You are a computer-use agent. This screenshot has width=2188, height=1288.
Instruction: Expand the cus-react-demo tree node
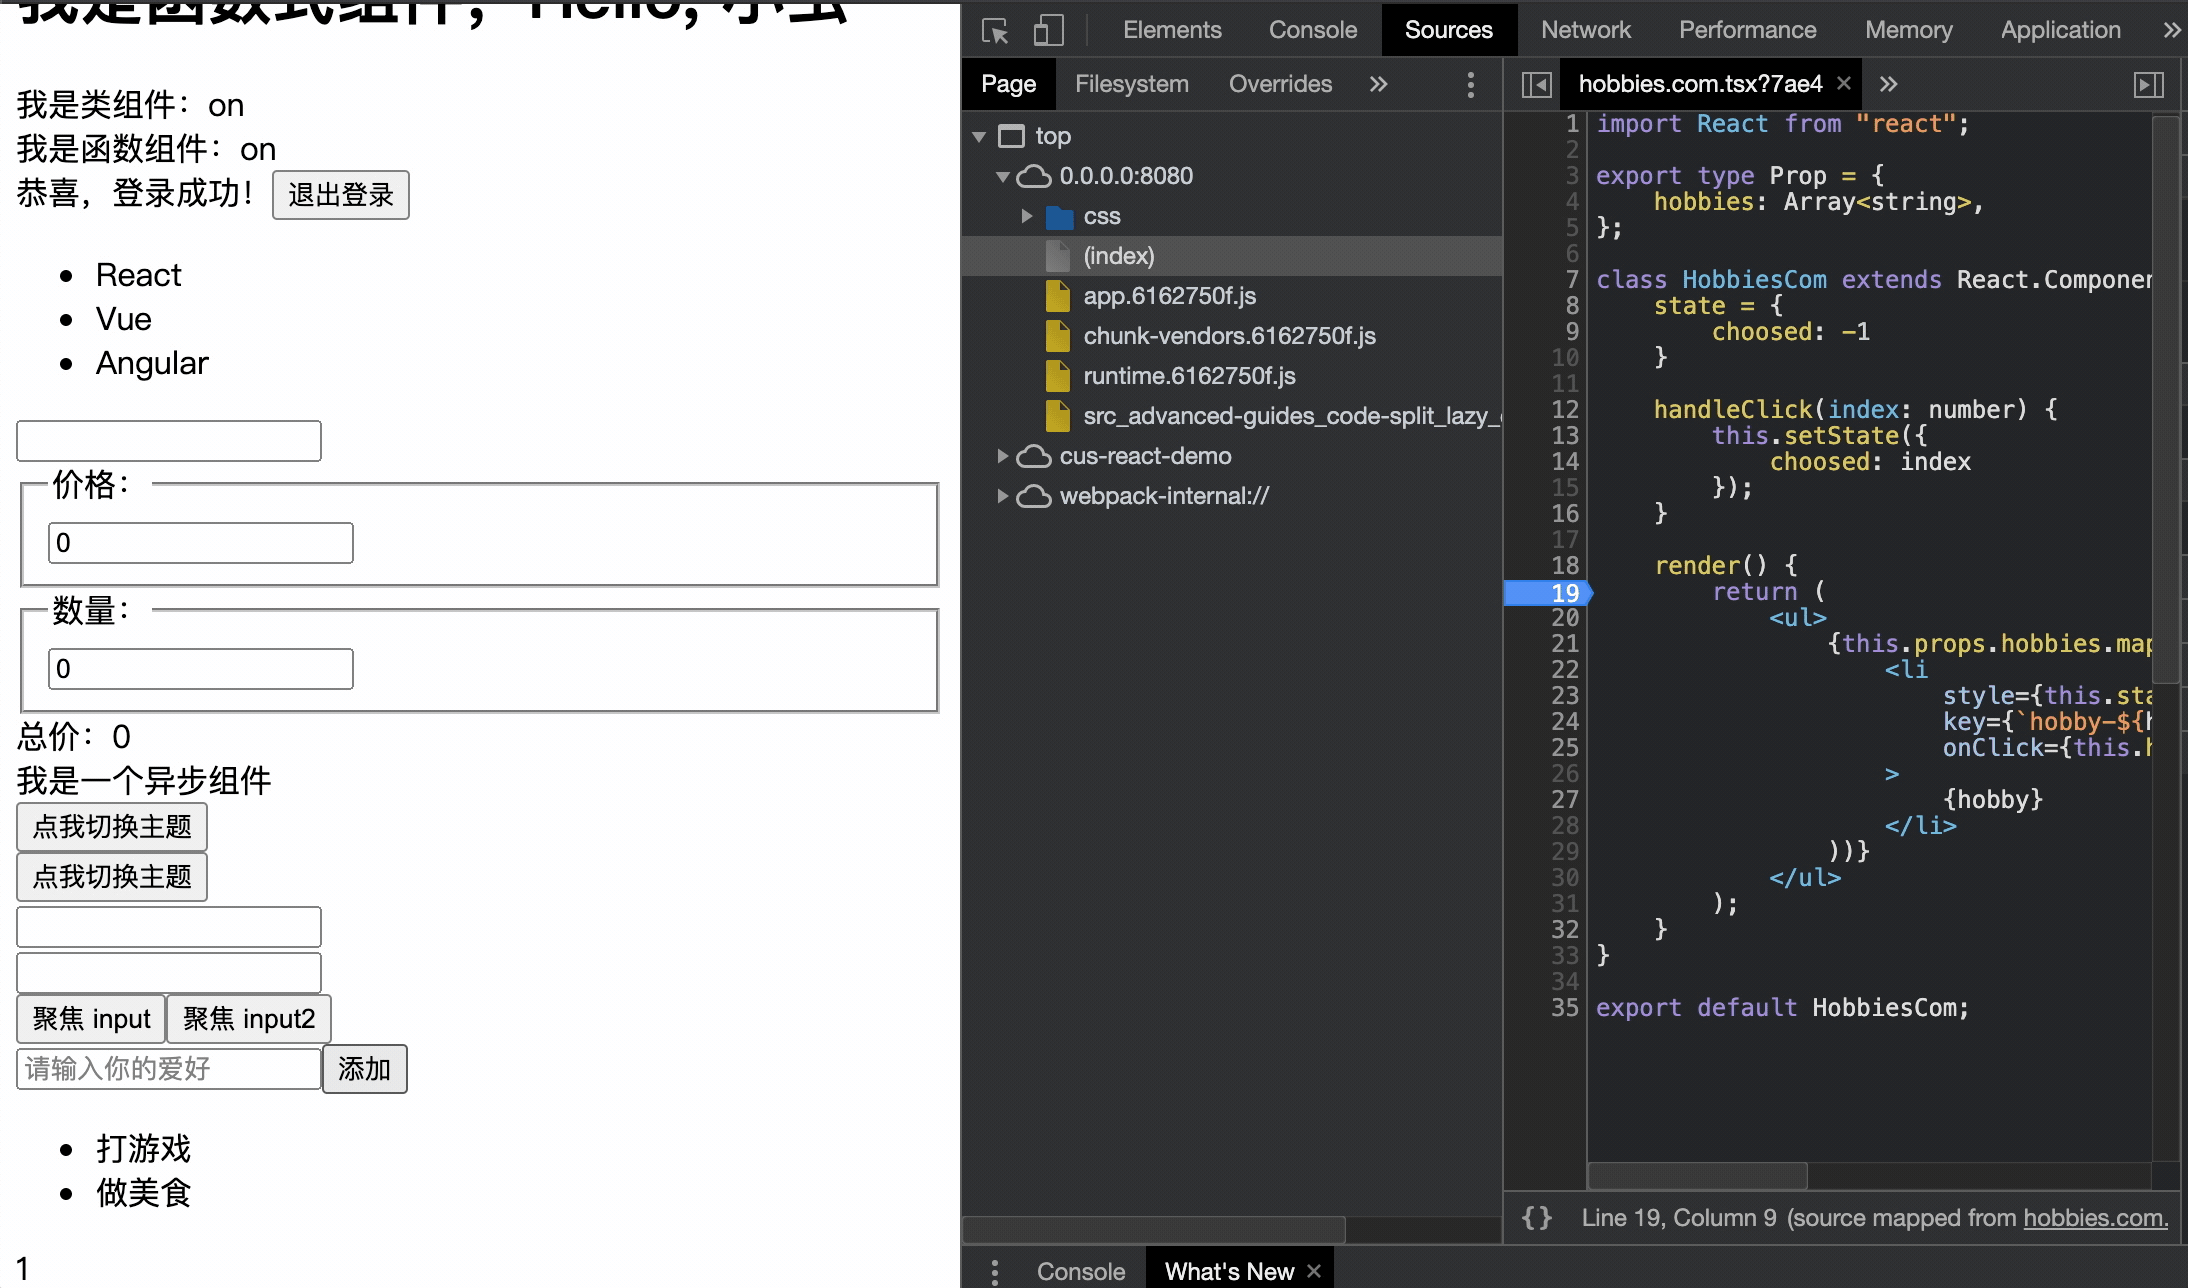pos(1002,456)
